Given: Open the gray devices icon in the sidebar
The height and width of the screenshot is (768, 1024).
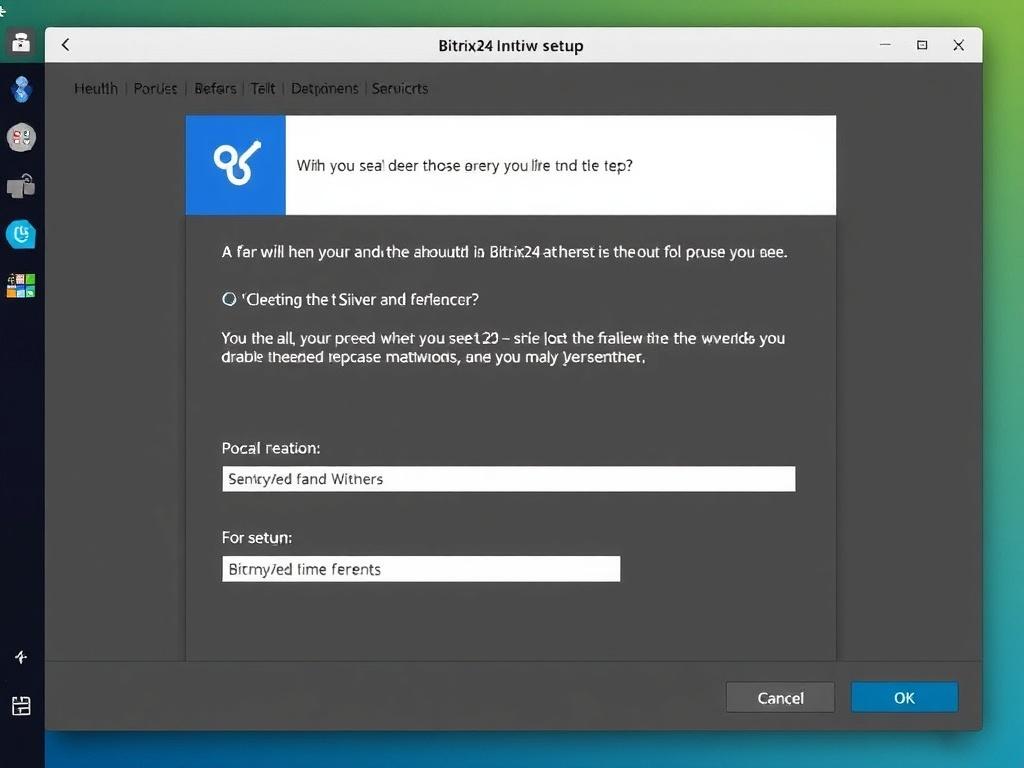Looking at the screenshot, I should point(21,186).
